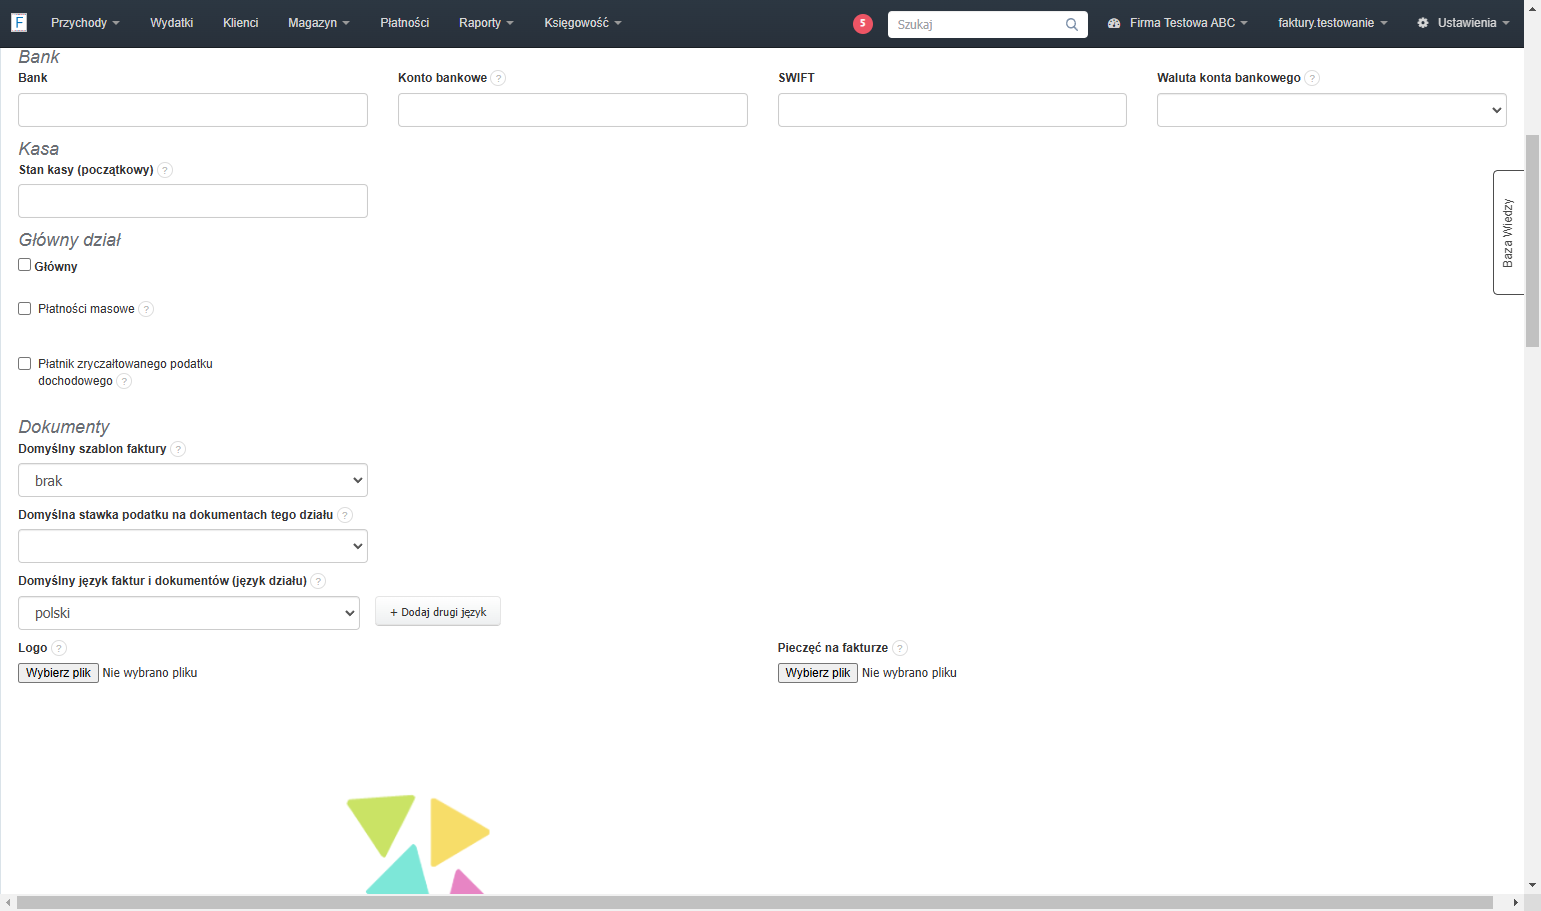Open the language dropdown showing polski
Image resolution: width=1541 pixels, height=911 pixels.
(189, 613)
